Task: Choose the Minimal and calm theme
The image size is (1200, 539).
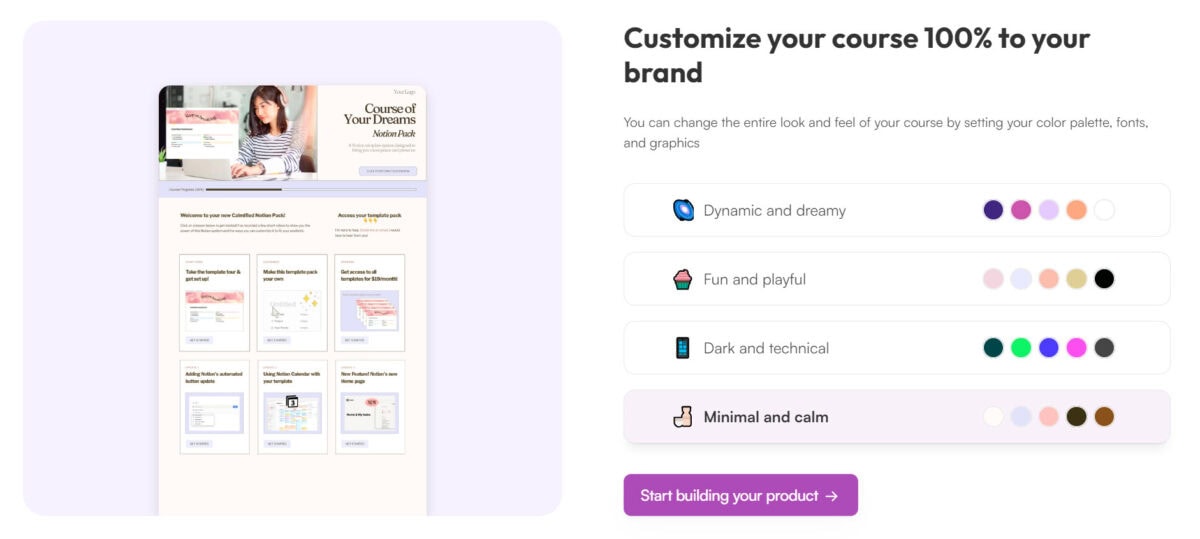Action: pos(897,417)
